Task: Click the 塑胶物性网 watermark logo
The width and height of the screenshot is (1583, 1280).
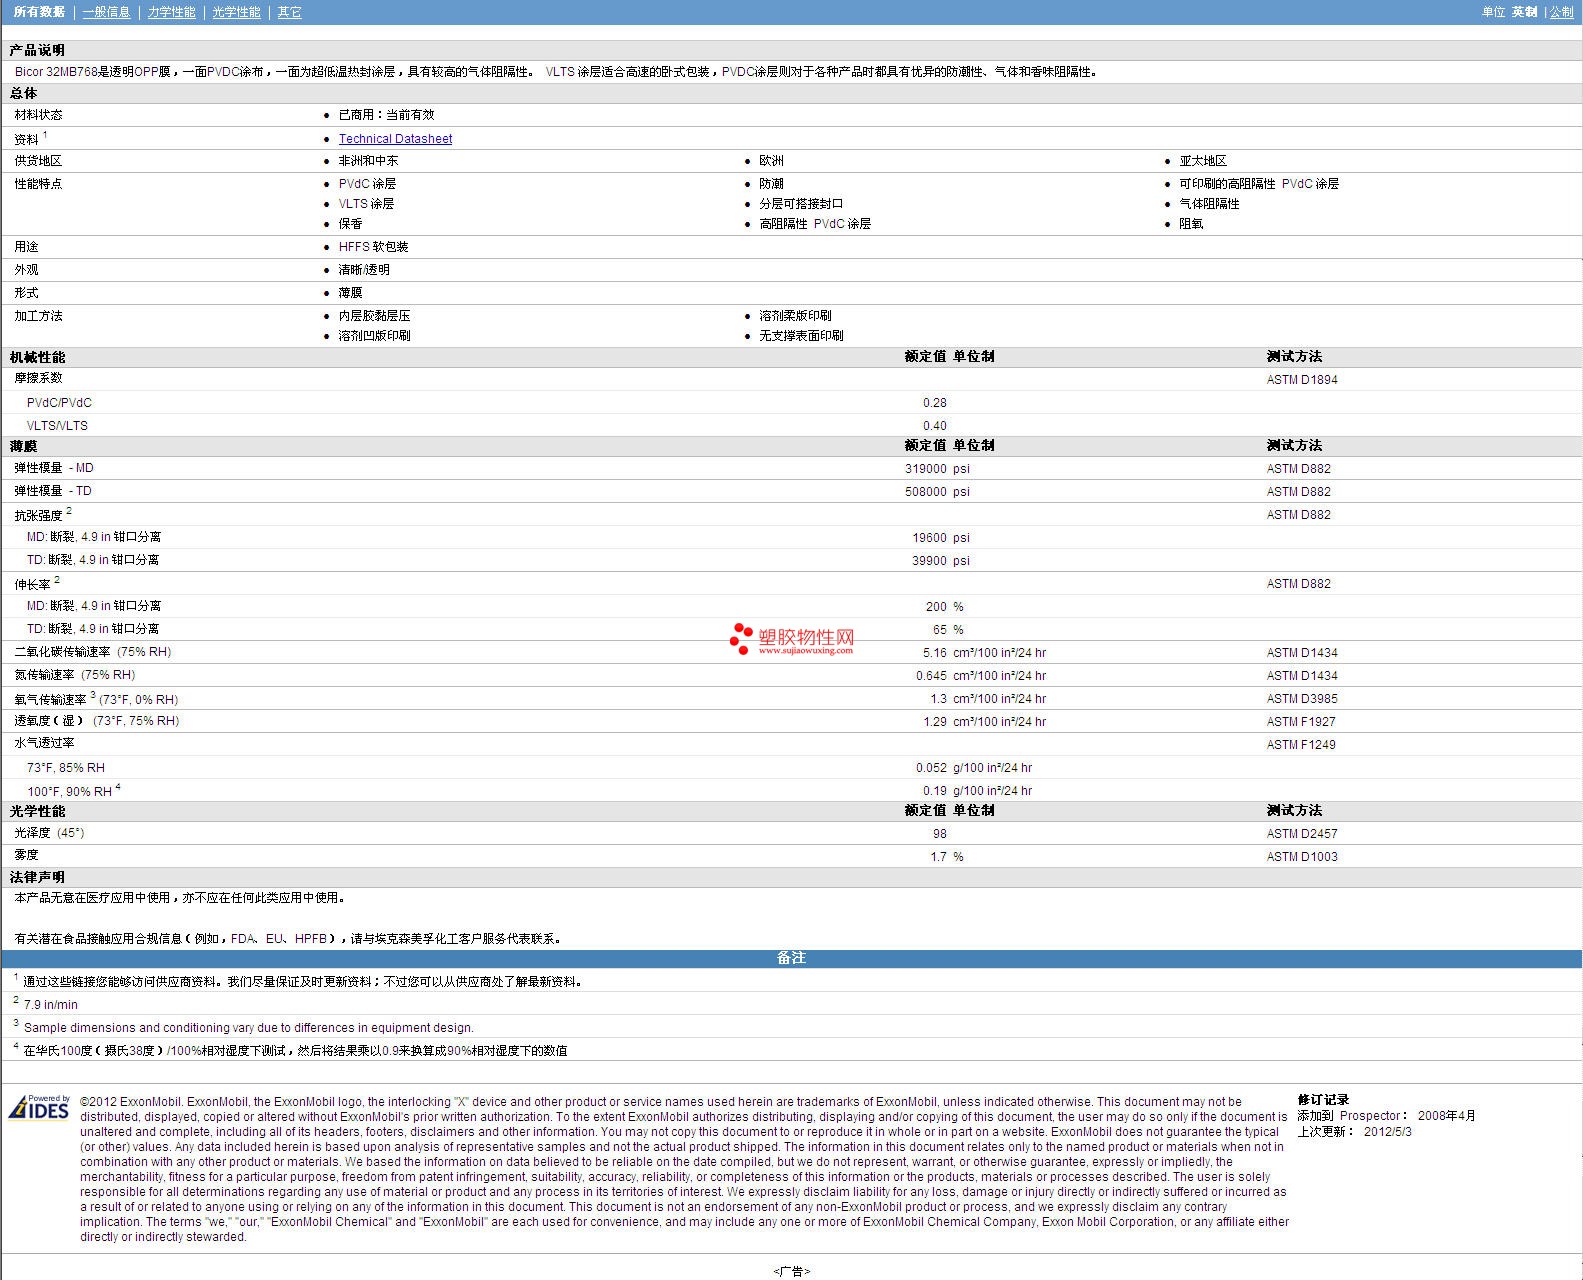Action: click(792, 639)
